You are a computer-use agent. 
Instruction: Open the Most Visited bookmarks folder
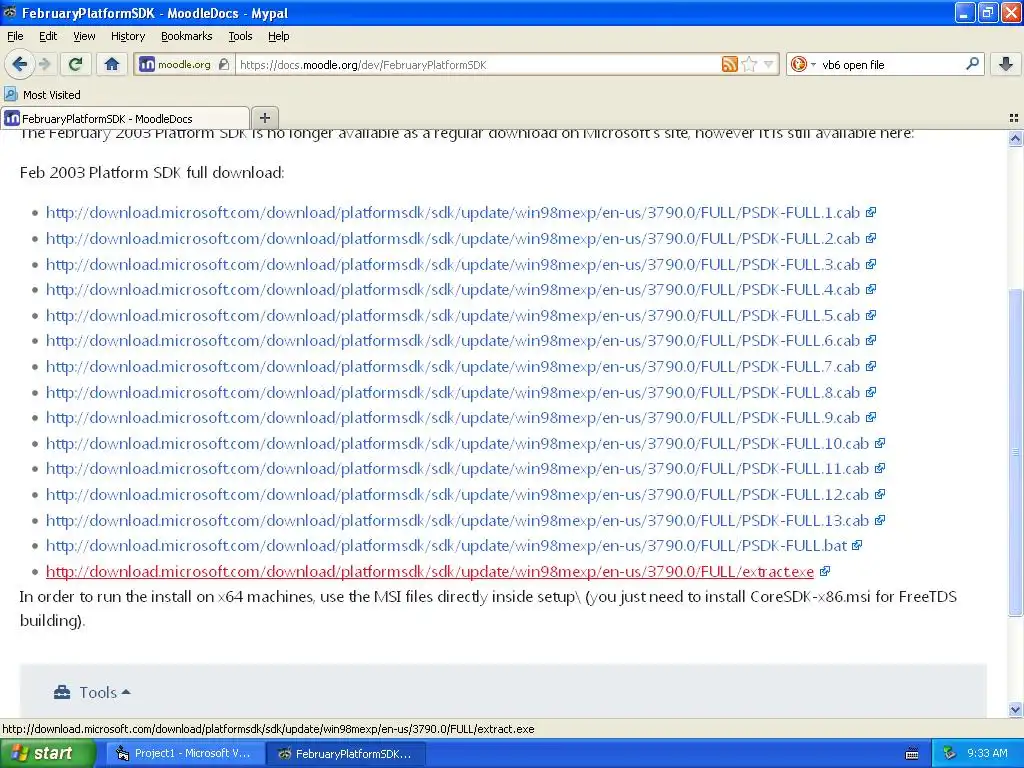coord(42,95)
